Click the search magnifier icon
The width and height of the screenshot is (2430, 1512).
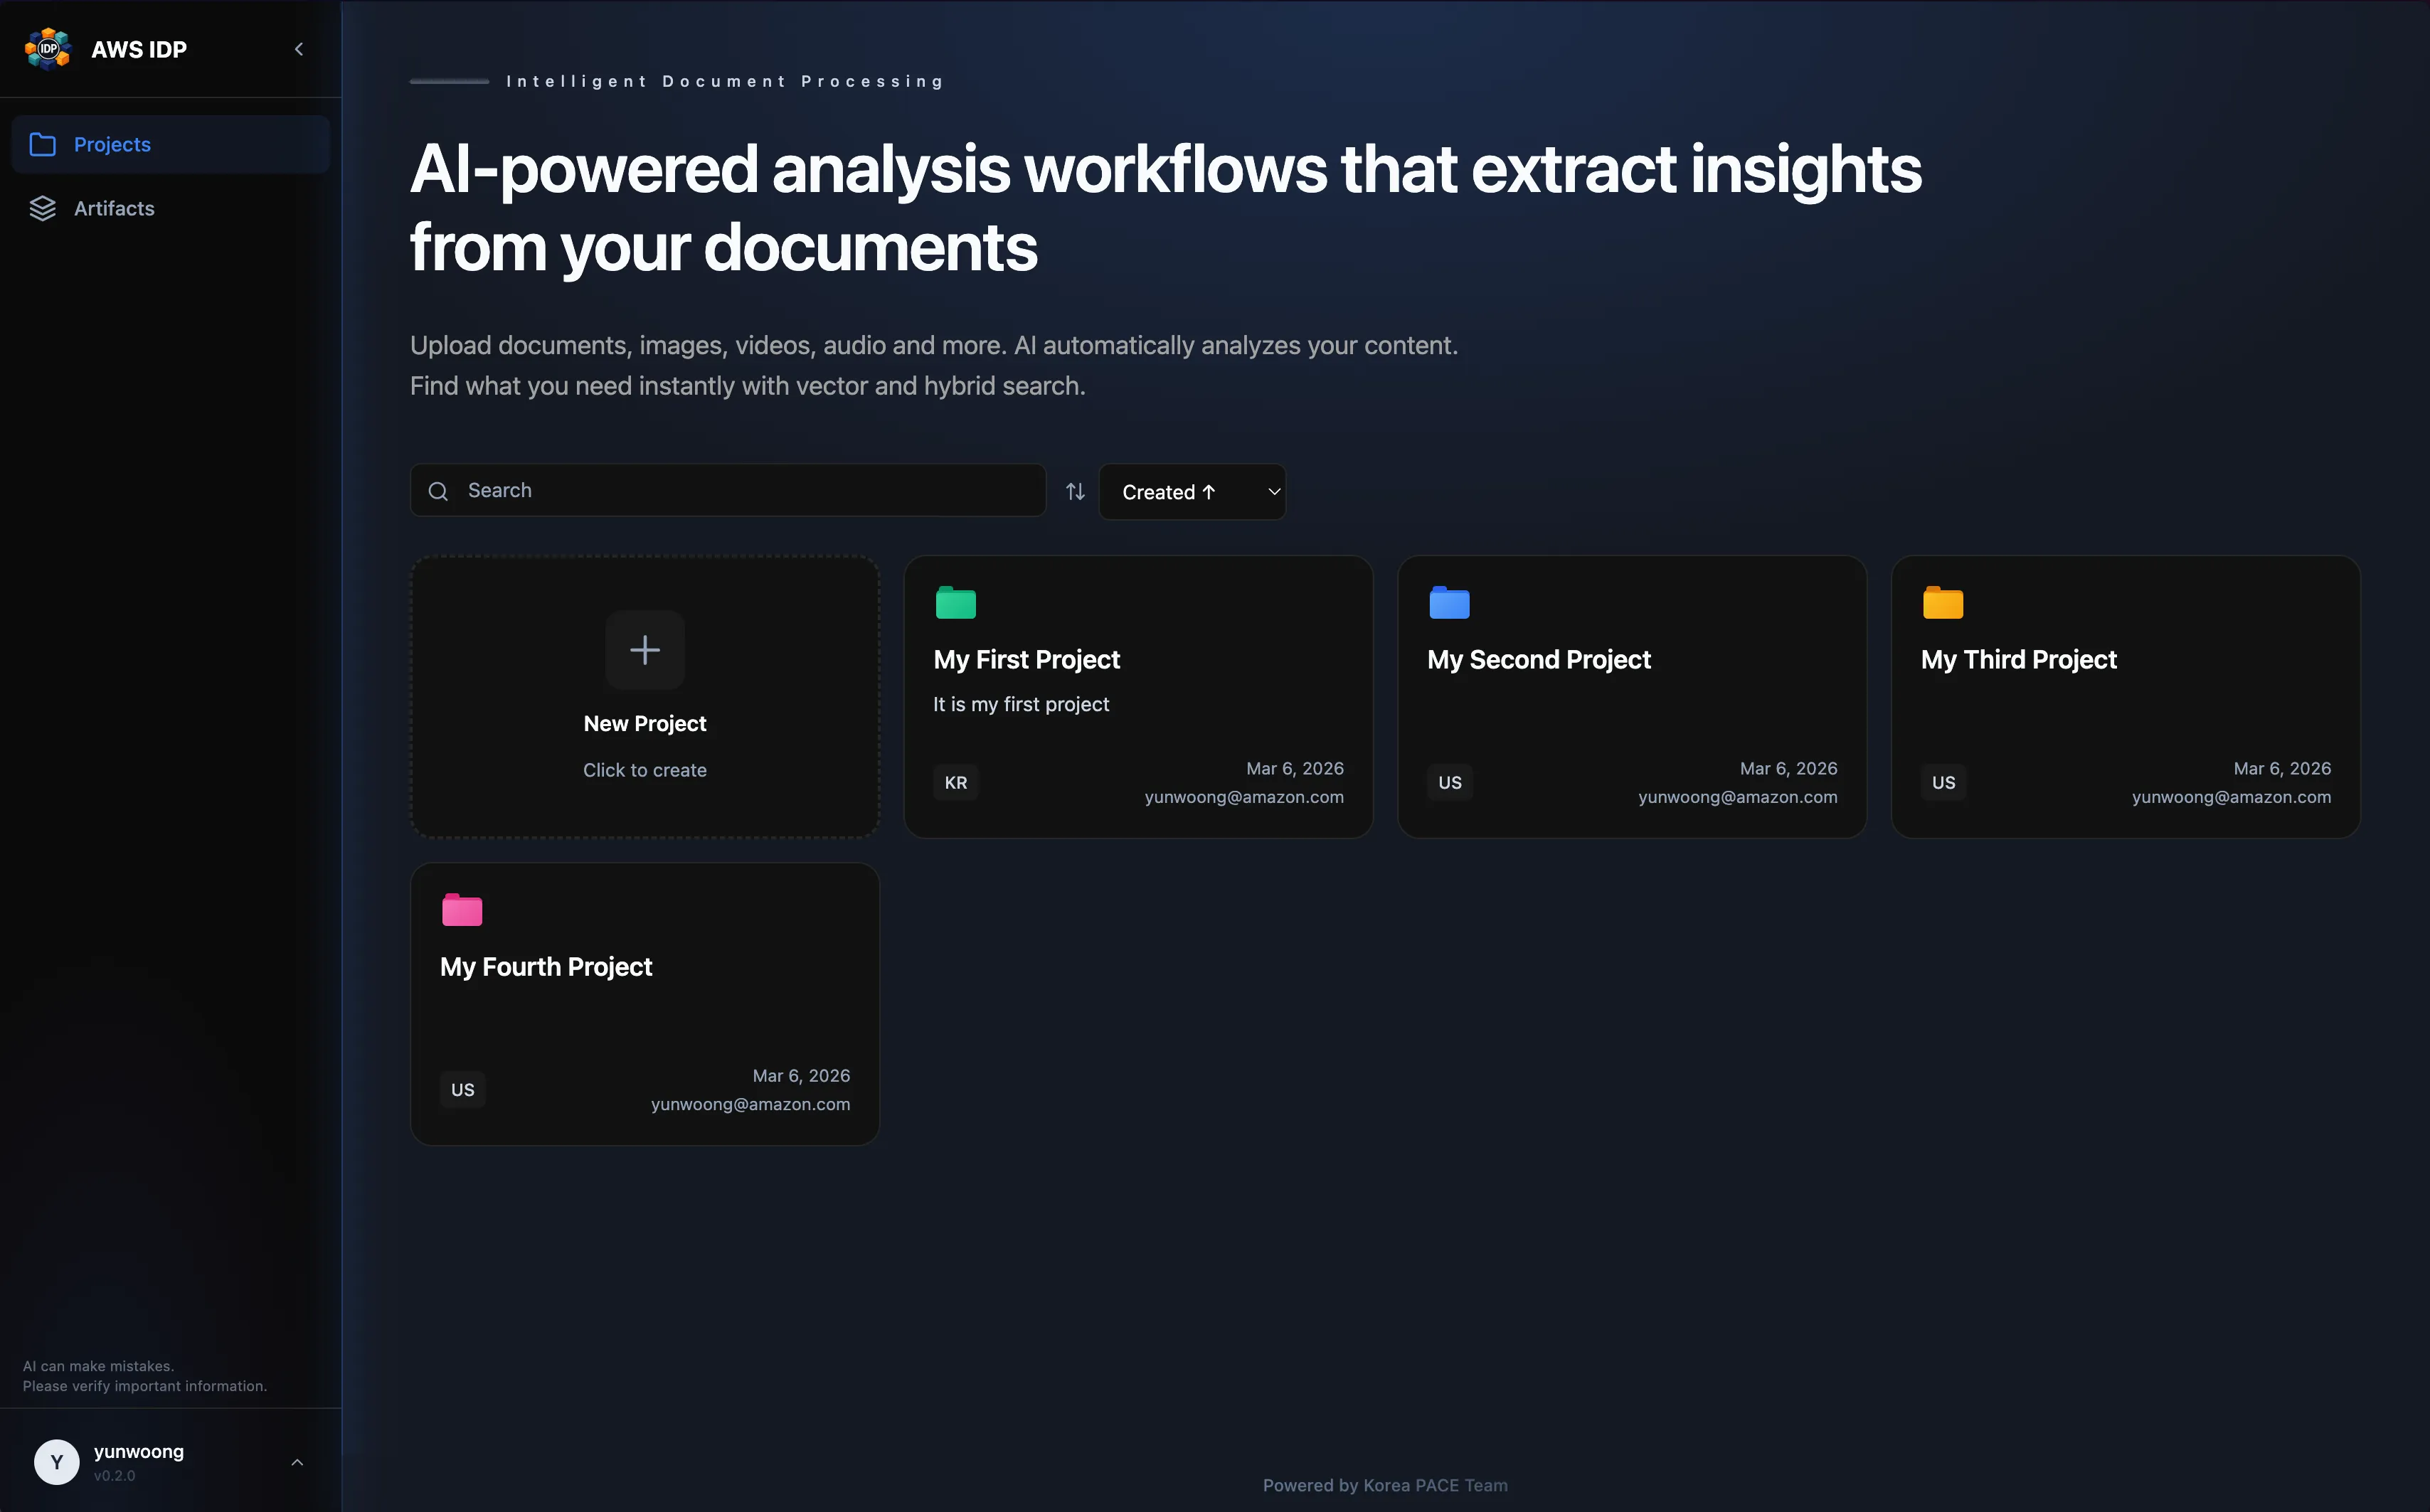pyautogui.click(x=438, y=491)
